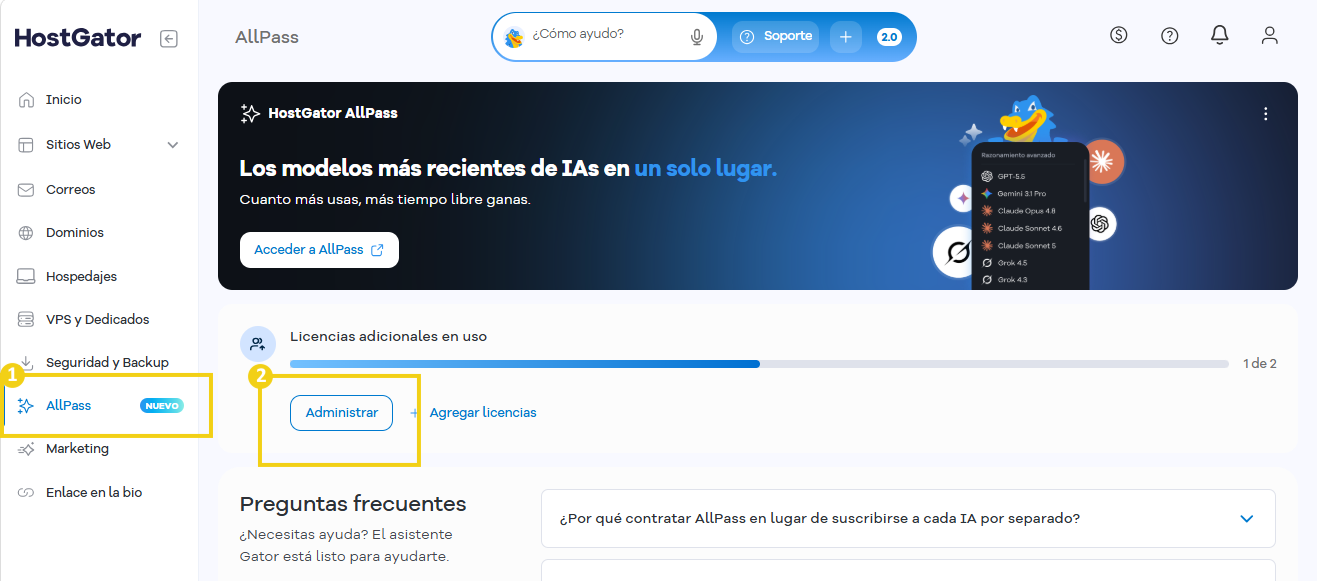Image resolution: width=1317 pixels, height=581 pixels.
Task: Open help with the question mark icon
Action: point(1170,35)
